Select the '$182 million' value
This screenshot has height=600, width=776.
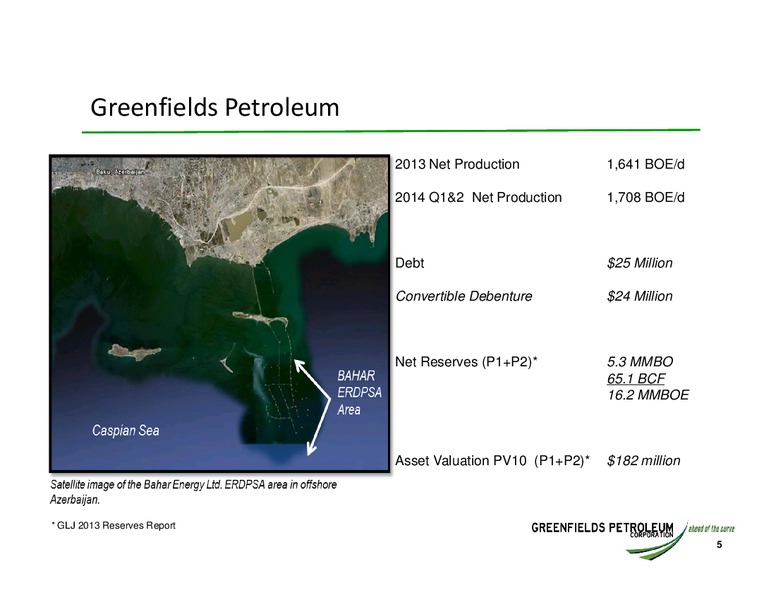pyautogui.click(x=643, y=461)
